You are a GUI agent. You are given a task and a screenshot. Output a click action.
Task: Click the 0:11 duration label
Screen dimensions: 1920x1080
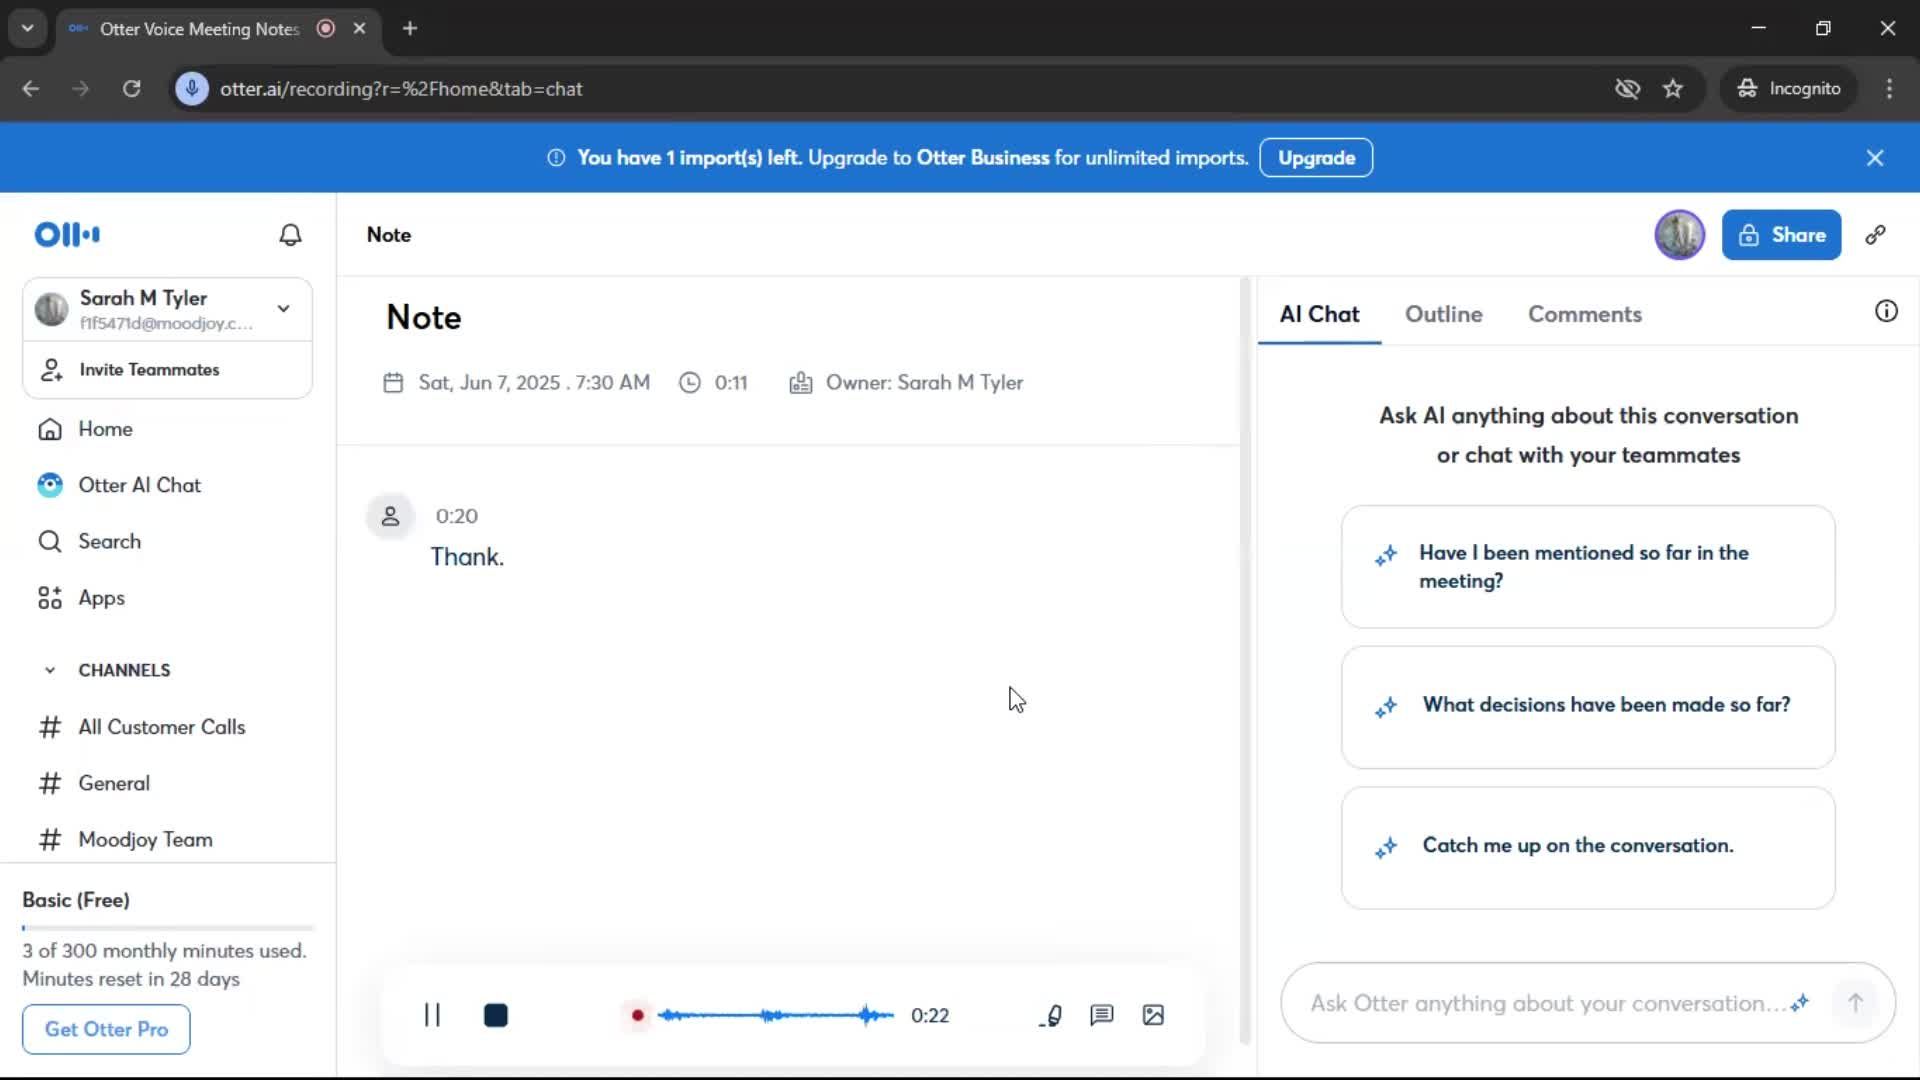pos(731,383)
